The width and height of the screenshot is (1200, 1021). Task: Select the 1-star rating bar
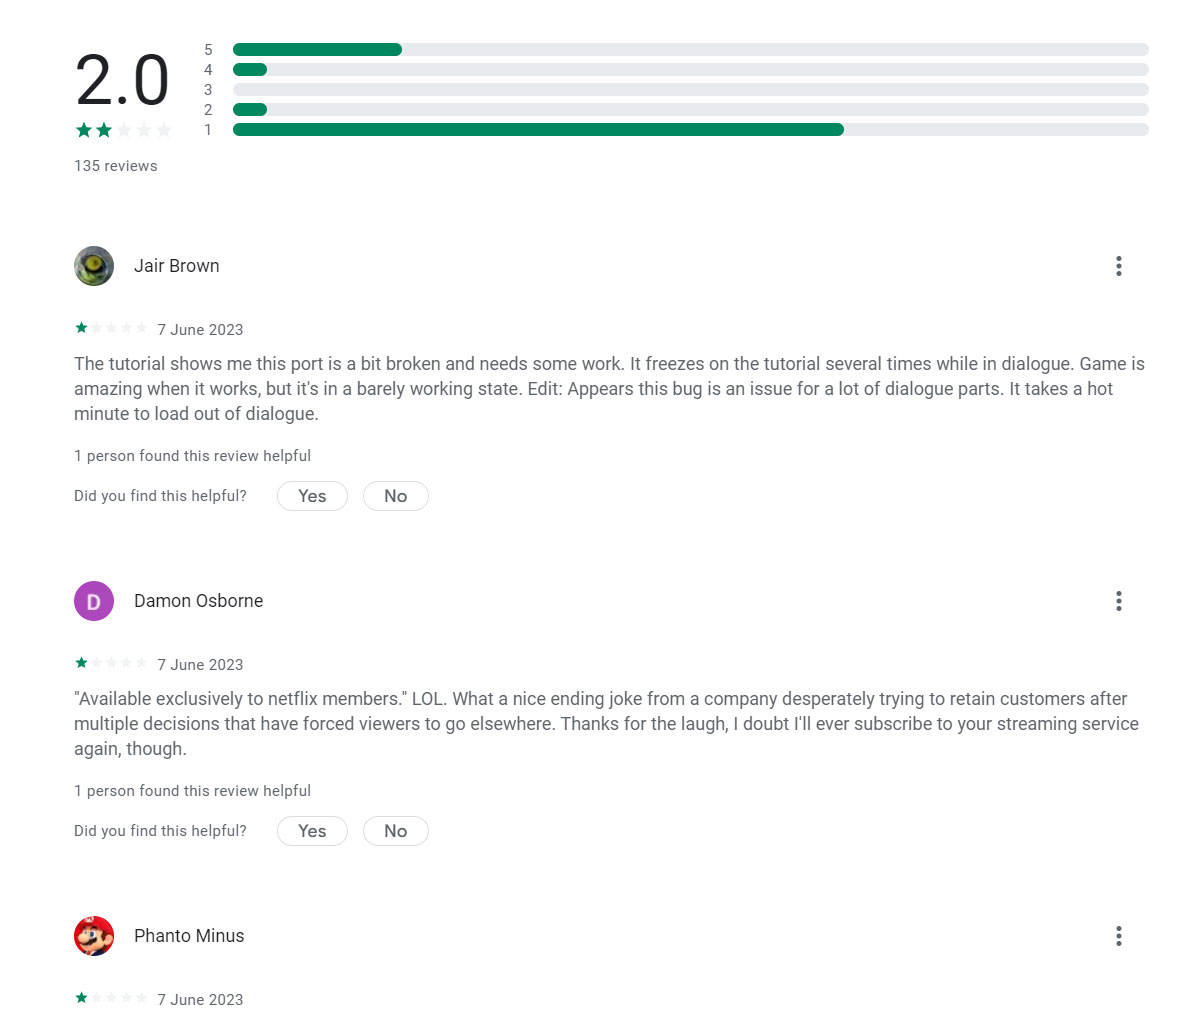coord(691,130)
